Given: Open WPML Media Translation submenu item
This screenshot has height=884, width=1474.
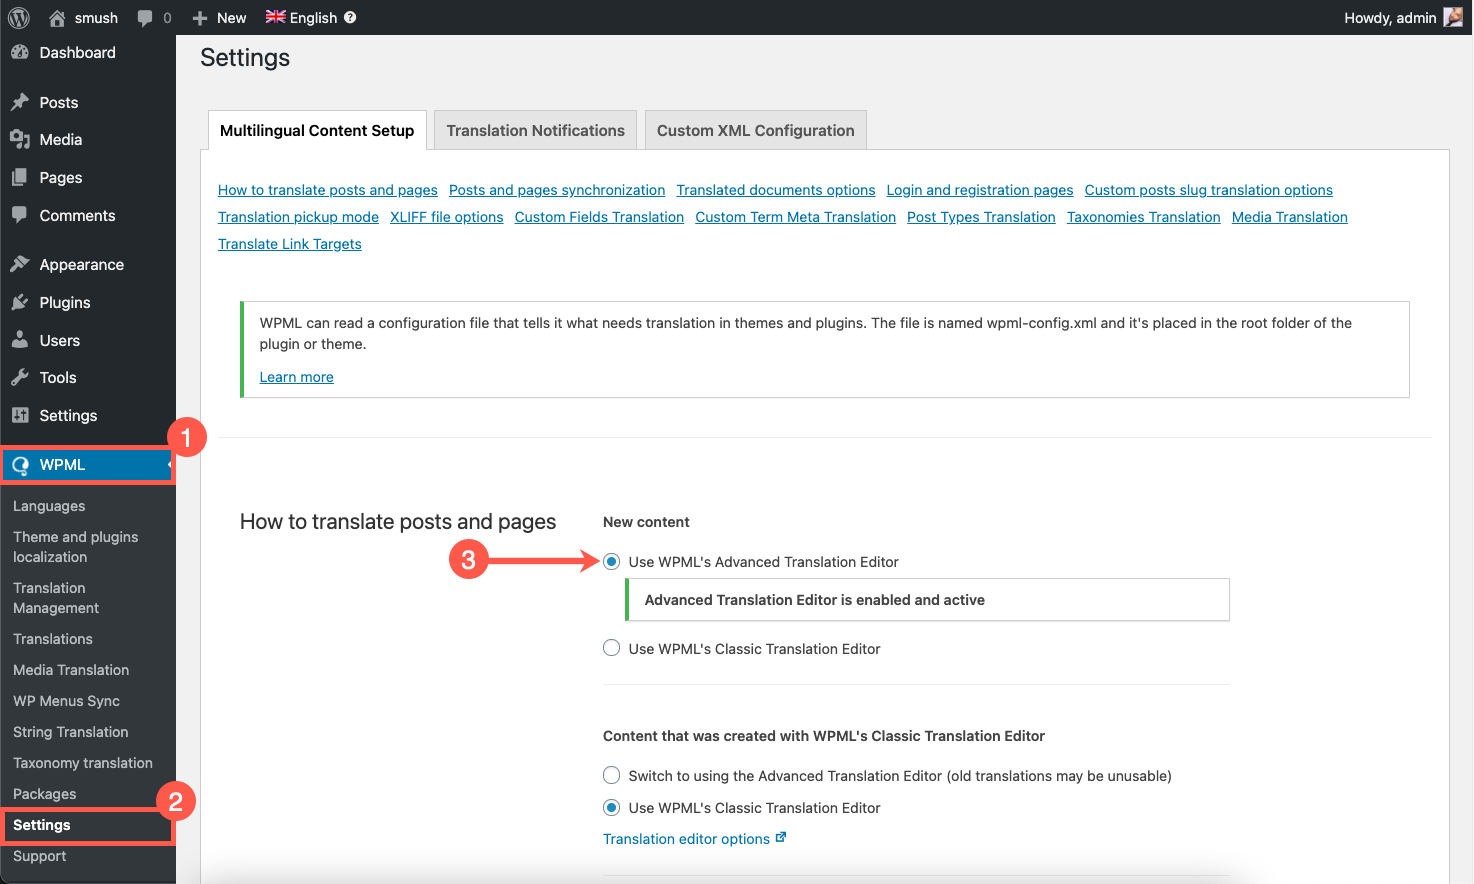Looking at the screenshot, I should (x=71, y=670).
